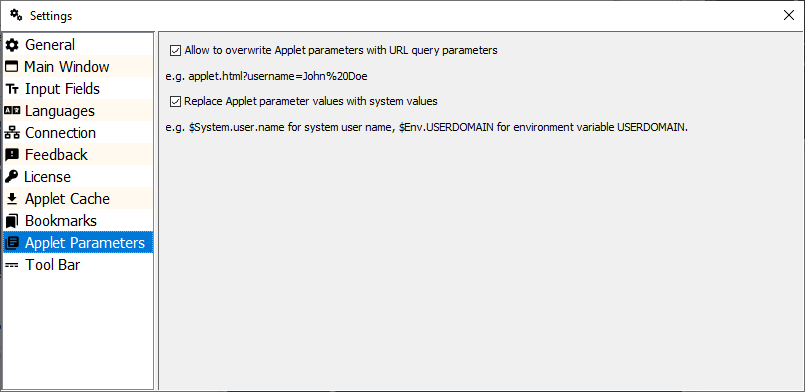Switch to Languages settings

click(x=78, y=111)
